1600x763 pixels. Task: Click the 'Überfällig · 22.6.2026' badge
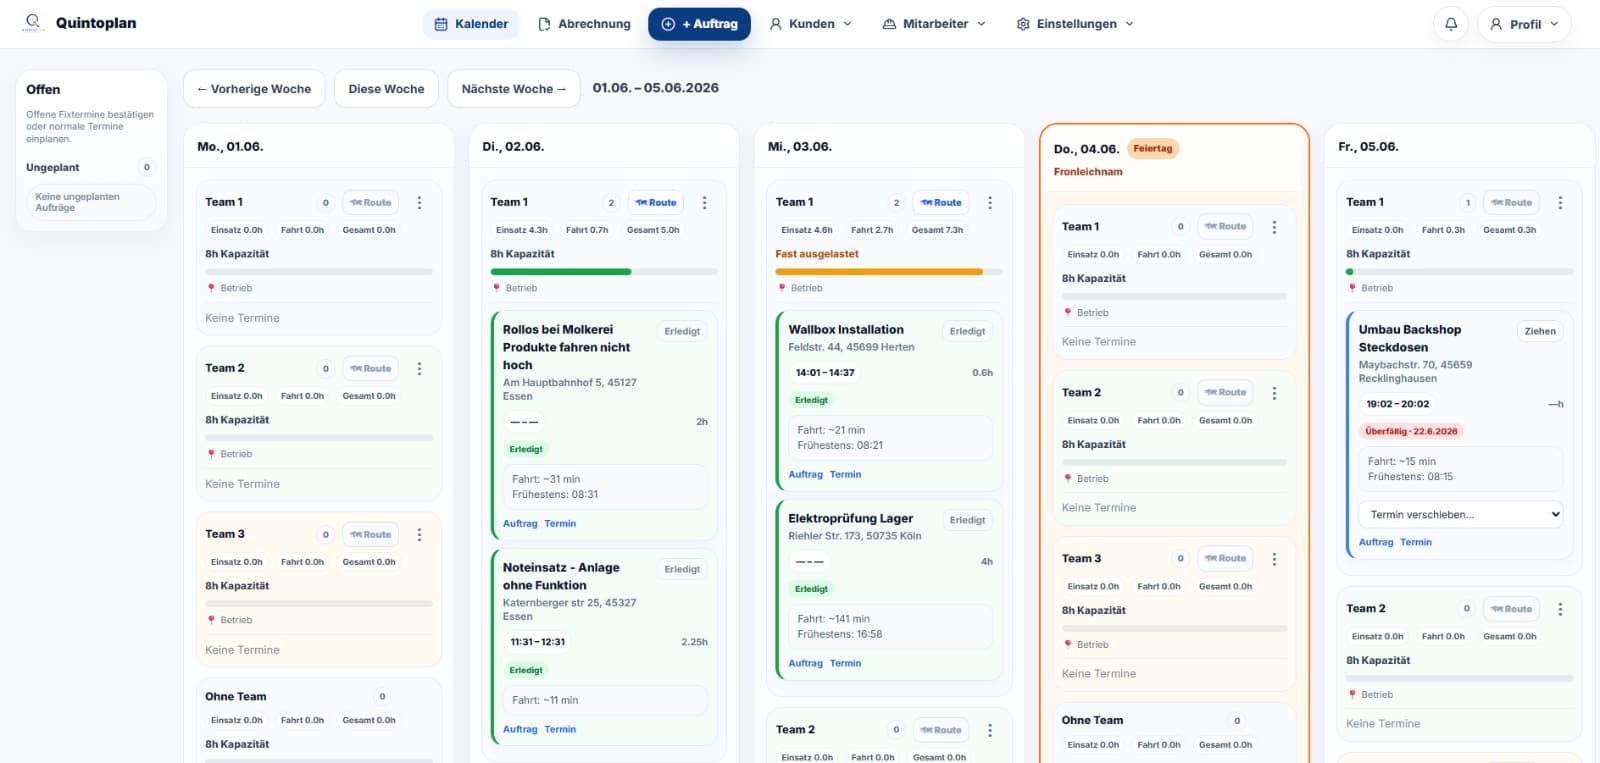click(1411, 432)
